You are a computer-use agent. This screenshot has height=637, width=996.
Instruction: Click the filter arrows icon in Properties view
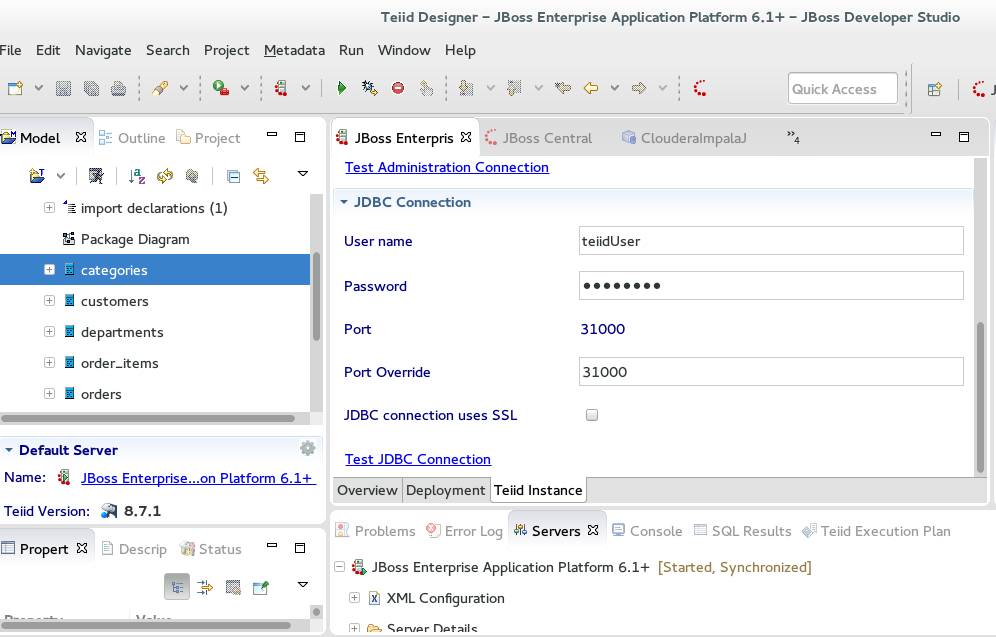pos(205,587)
